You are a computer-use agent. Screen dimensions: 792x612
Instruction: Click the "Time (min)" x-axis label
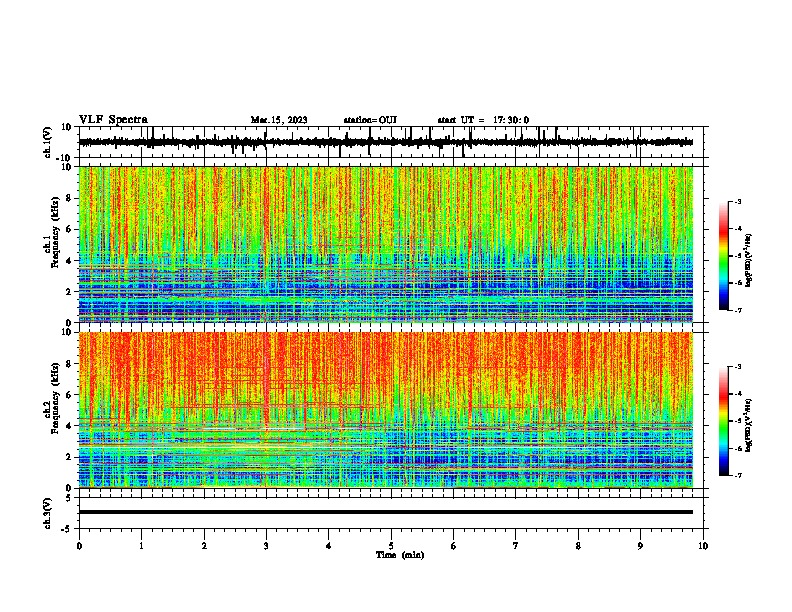coord(400,555)
